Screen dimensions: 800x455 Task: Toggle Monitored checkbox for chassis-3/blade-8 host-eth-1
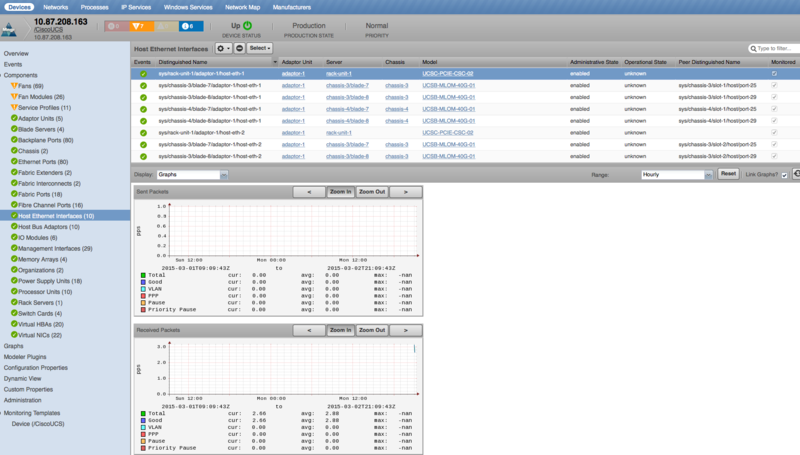click(774, 97)
